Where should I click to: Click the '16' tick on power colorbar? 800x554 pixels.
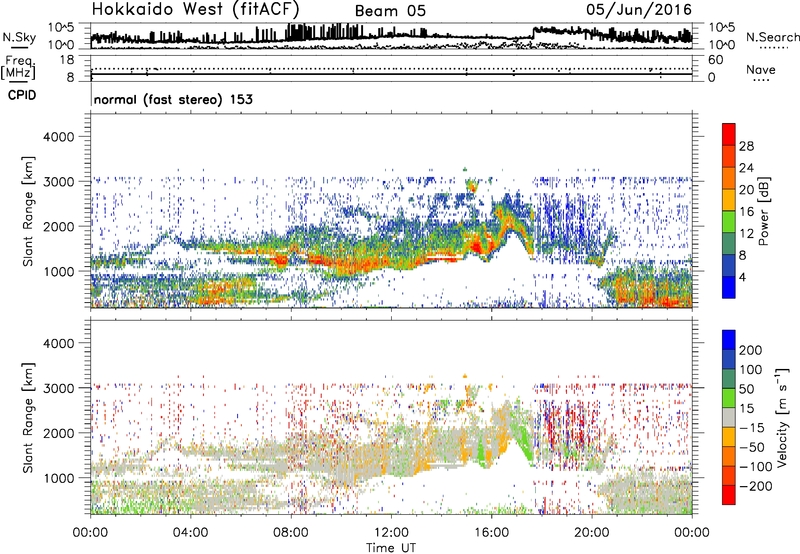[746, 212]
